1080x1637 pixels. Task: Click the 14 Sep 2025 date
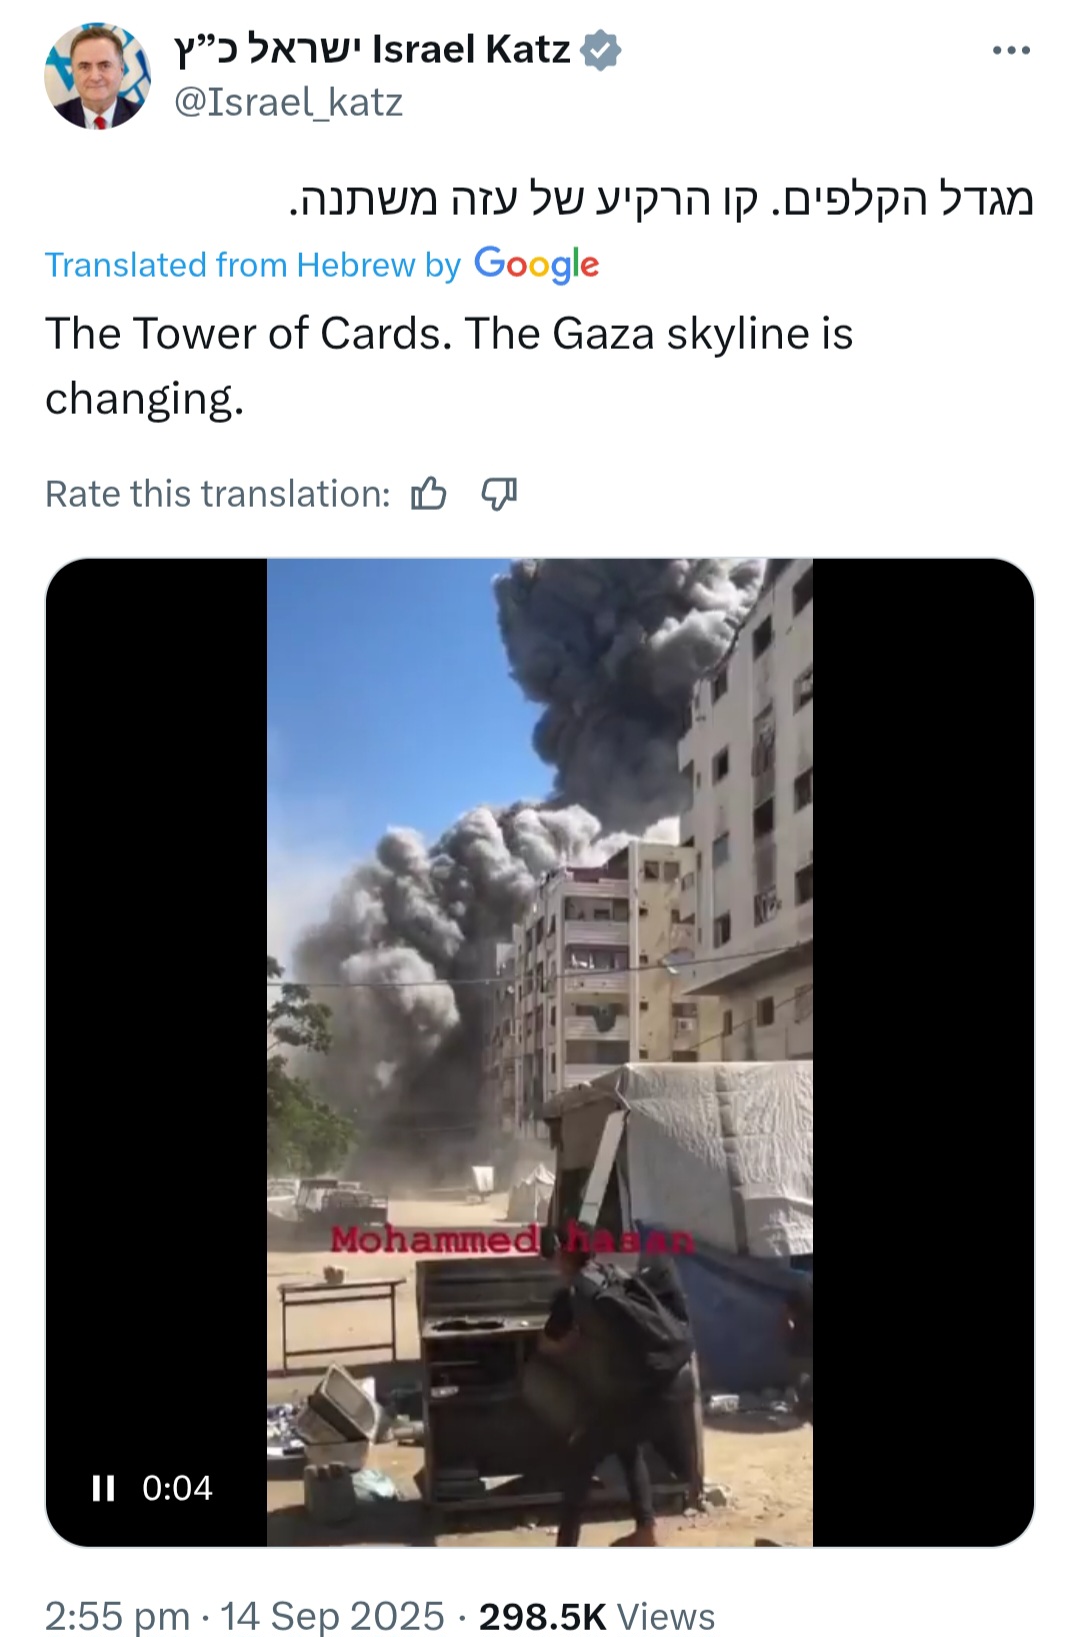pyautogui.click(x=332, y=1616)
